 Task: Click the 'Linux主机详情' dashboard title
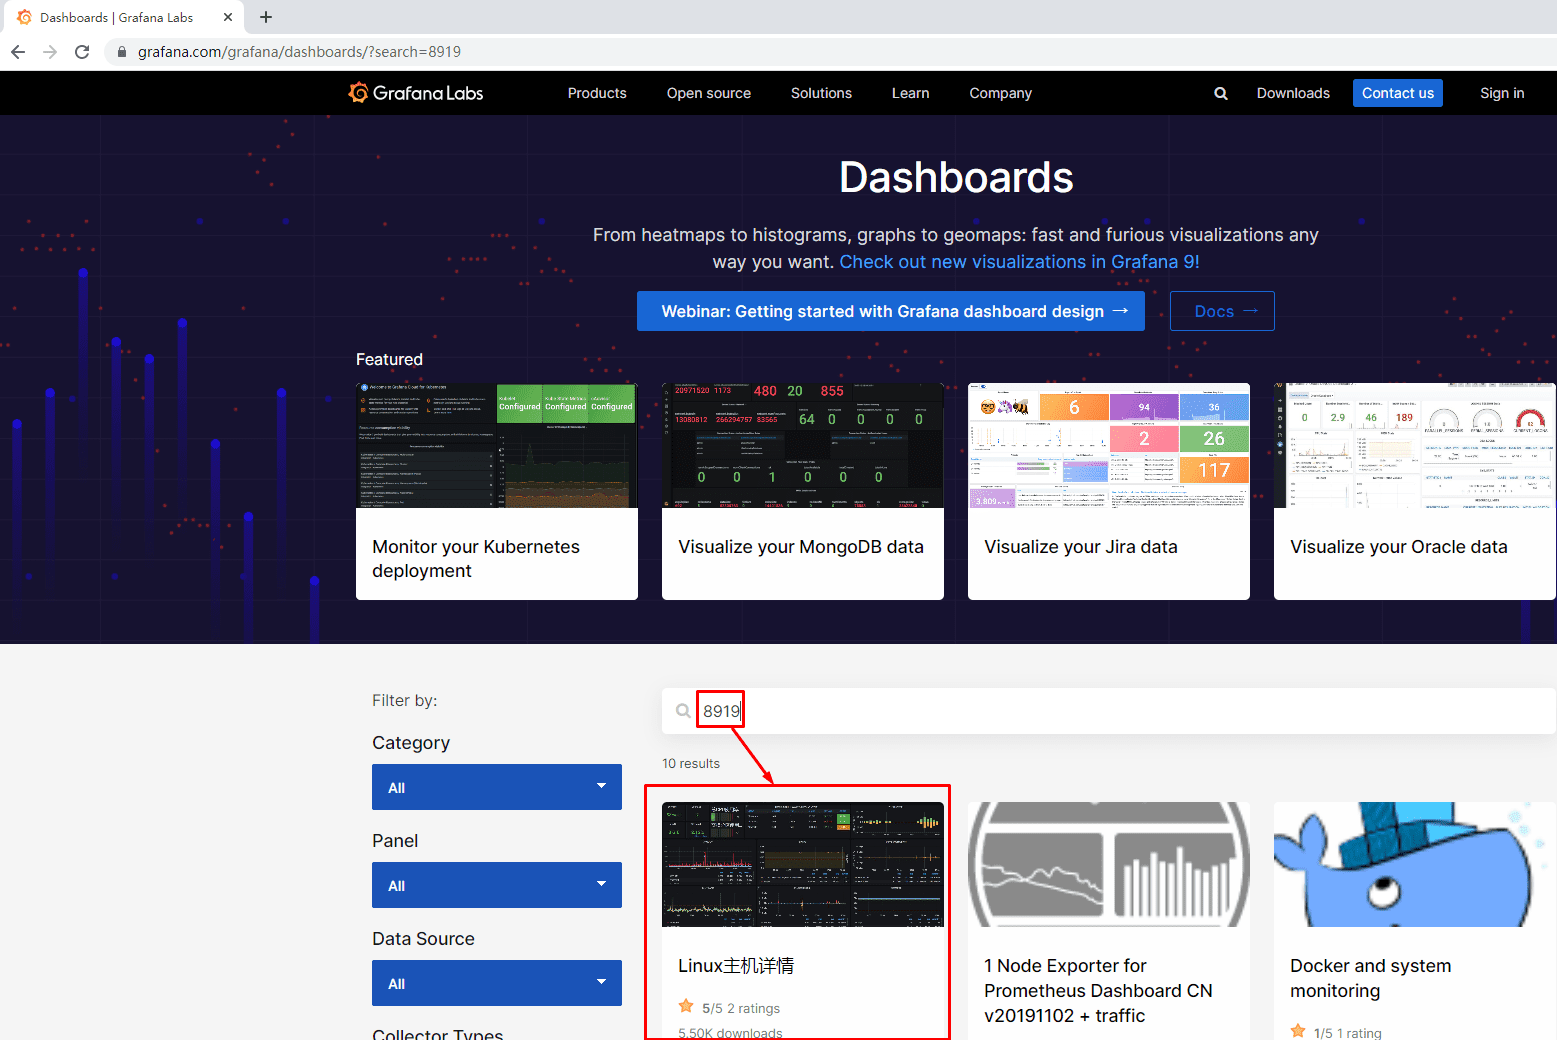(736, 966)
